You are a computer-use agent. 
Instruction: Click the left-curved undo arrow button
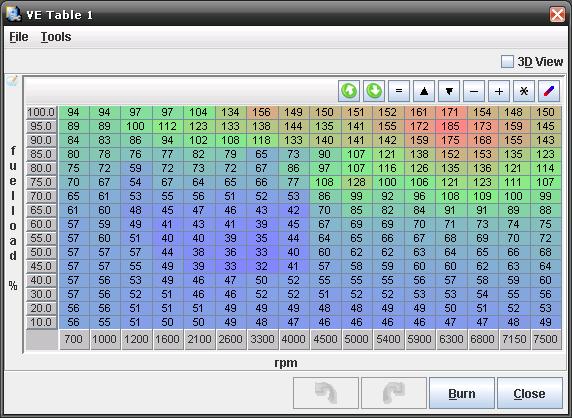pos(326,393)
